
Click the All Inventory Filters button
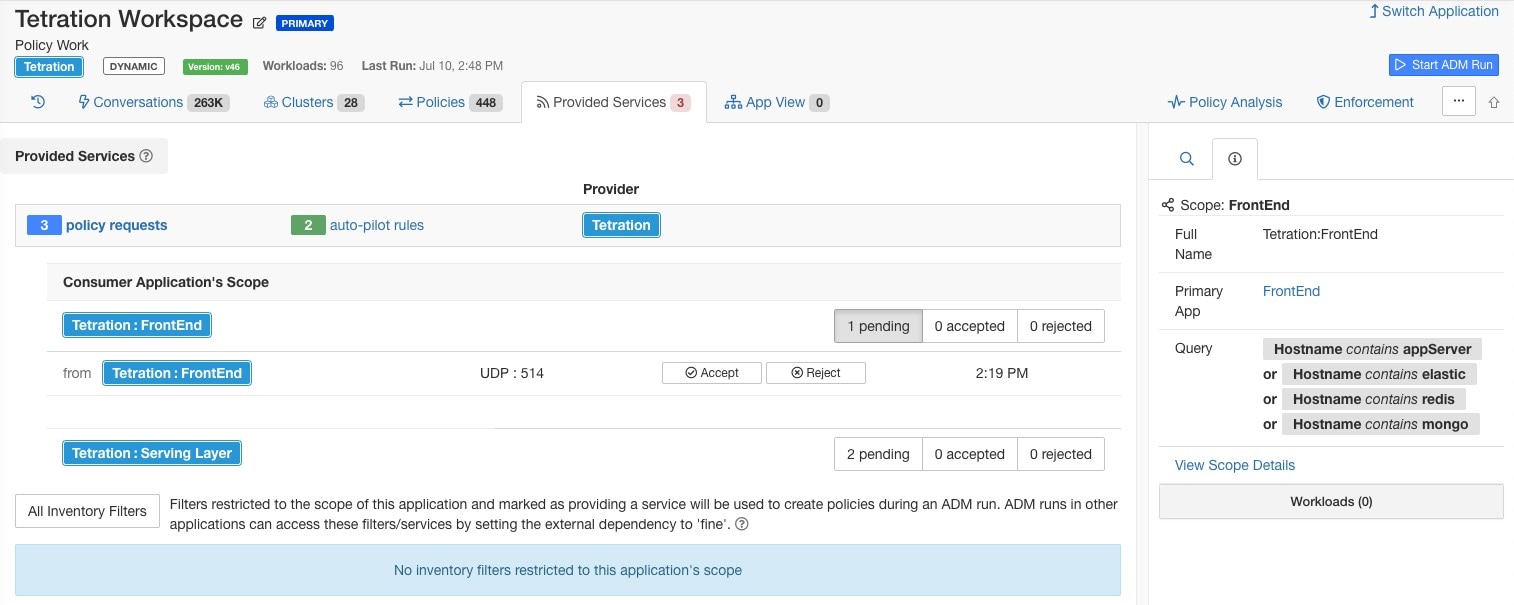tap(87, 511)
